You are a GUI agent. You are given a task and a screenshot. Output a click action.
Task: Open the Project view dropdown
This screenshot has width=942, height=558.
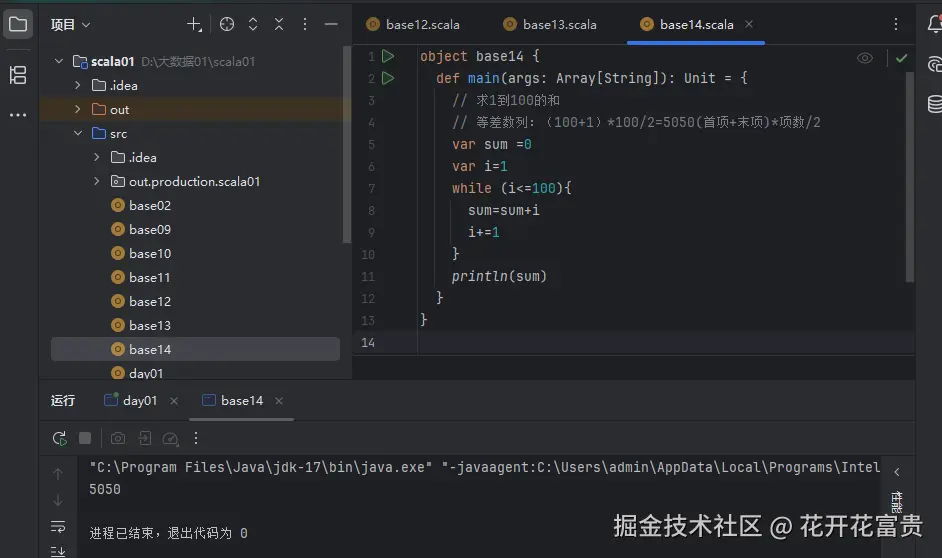(70, 25)
